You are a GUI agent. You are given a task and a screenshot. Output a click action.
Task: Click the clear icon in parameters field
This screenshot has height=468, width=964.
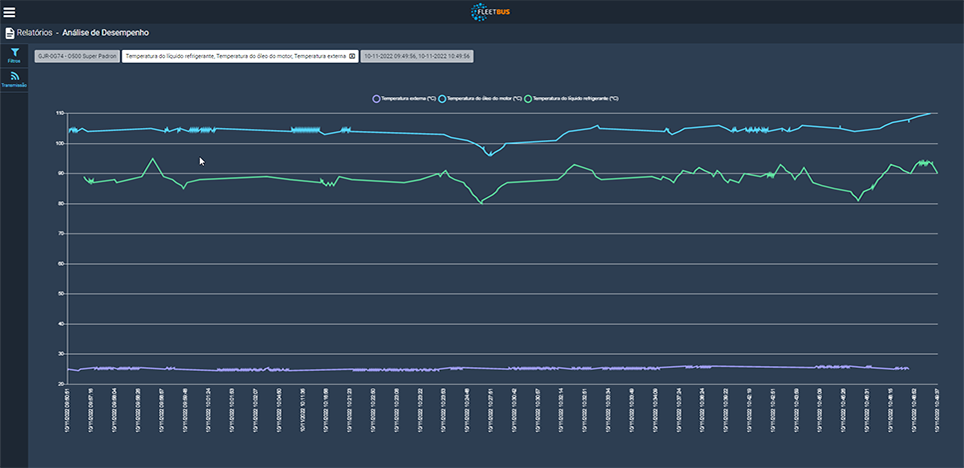pyautogui.click(x=352, y=57)
